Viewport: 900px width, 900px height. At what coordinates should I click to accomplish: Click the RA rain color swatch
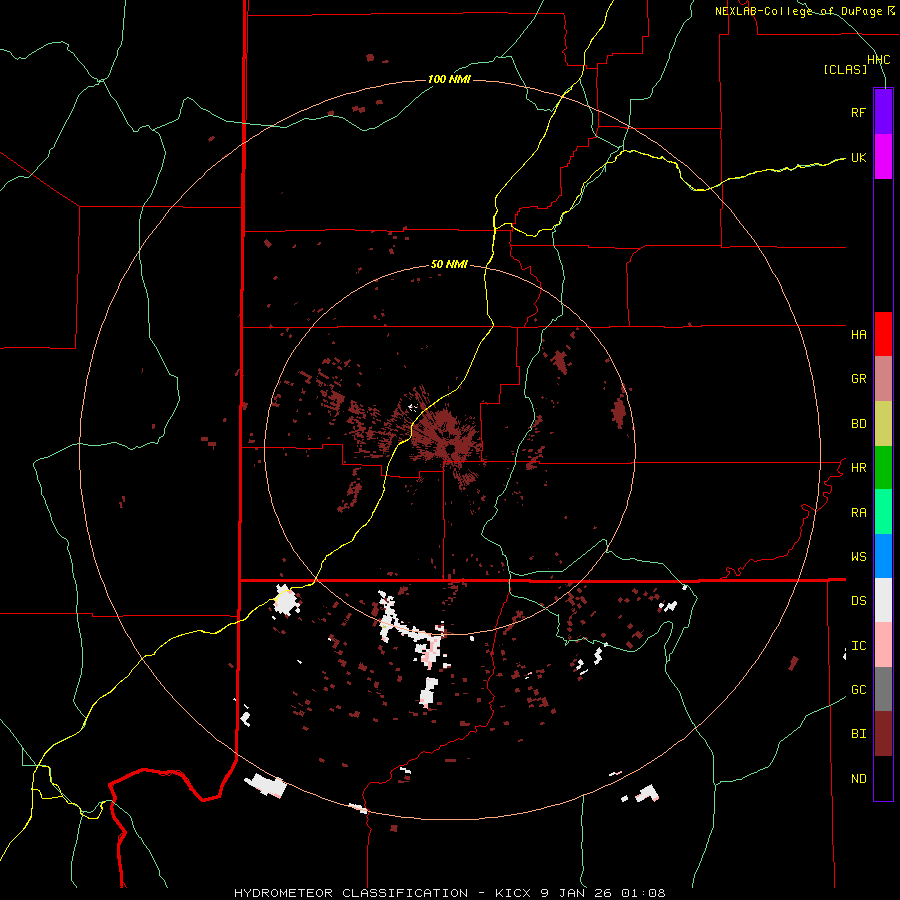click(883, 512)
